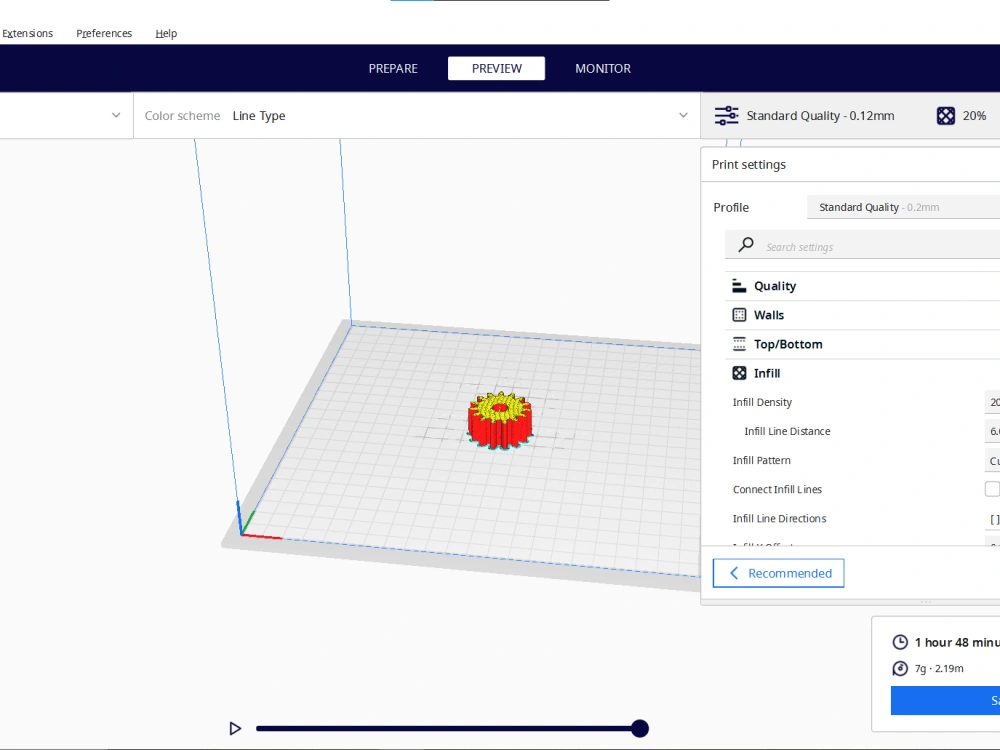Click the 'Infill Line Distance' label
The width and height of the screenshot is (1000, 750).
[x=787, y=431]
